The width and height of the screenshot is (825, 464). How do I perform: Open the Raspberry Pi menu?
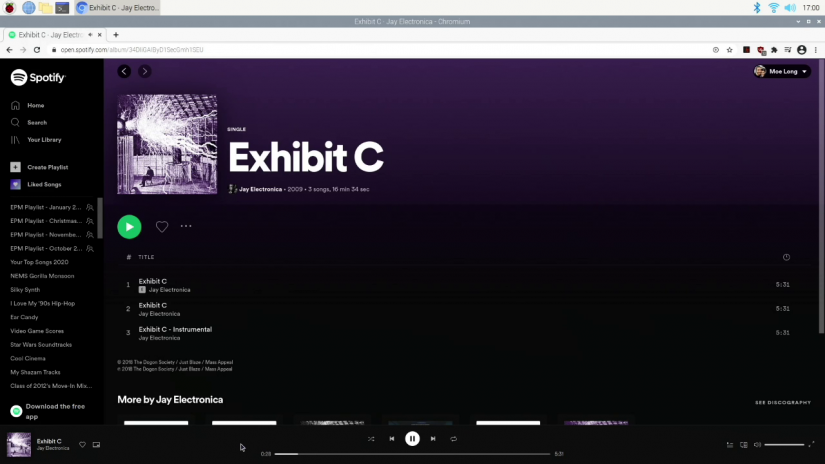9,8
